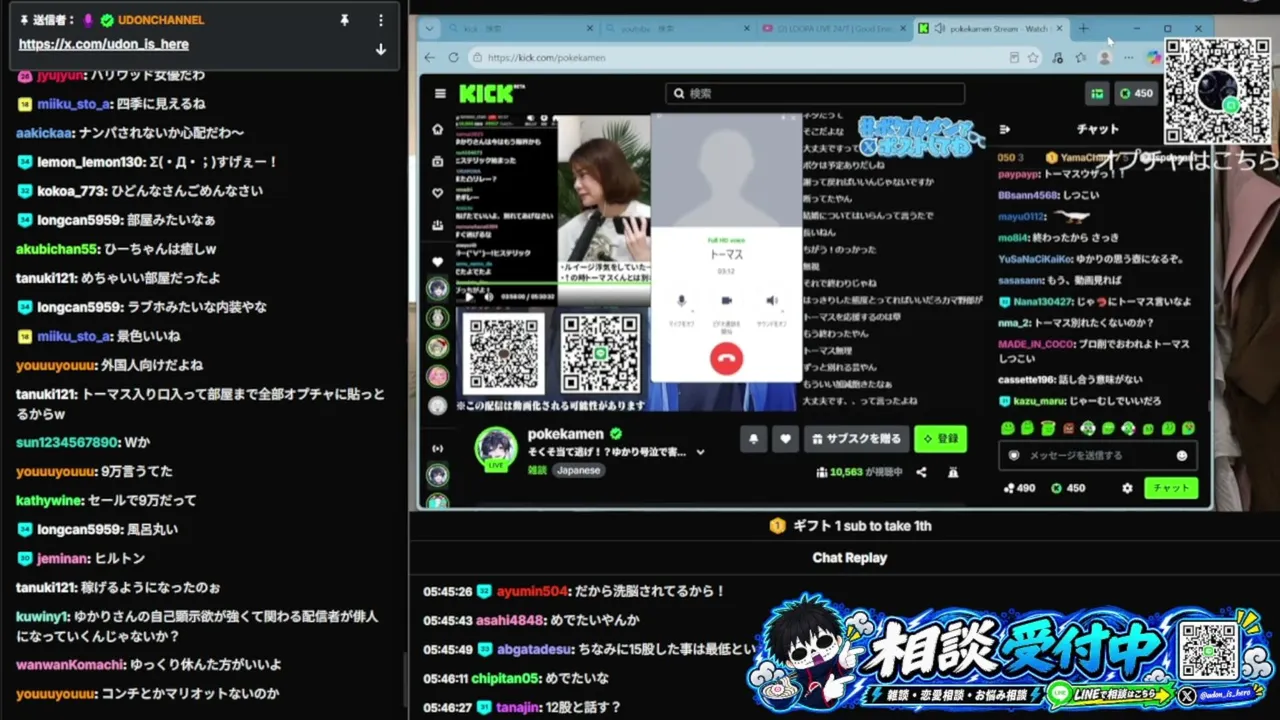Open Kick home from sidebar
1280x720 pixels.
[x=437, y=129]
